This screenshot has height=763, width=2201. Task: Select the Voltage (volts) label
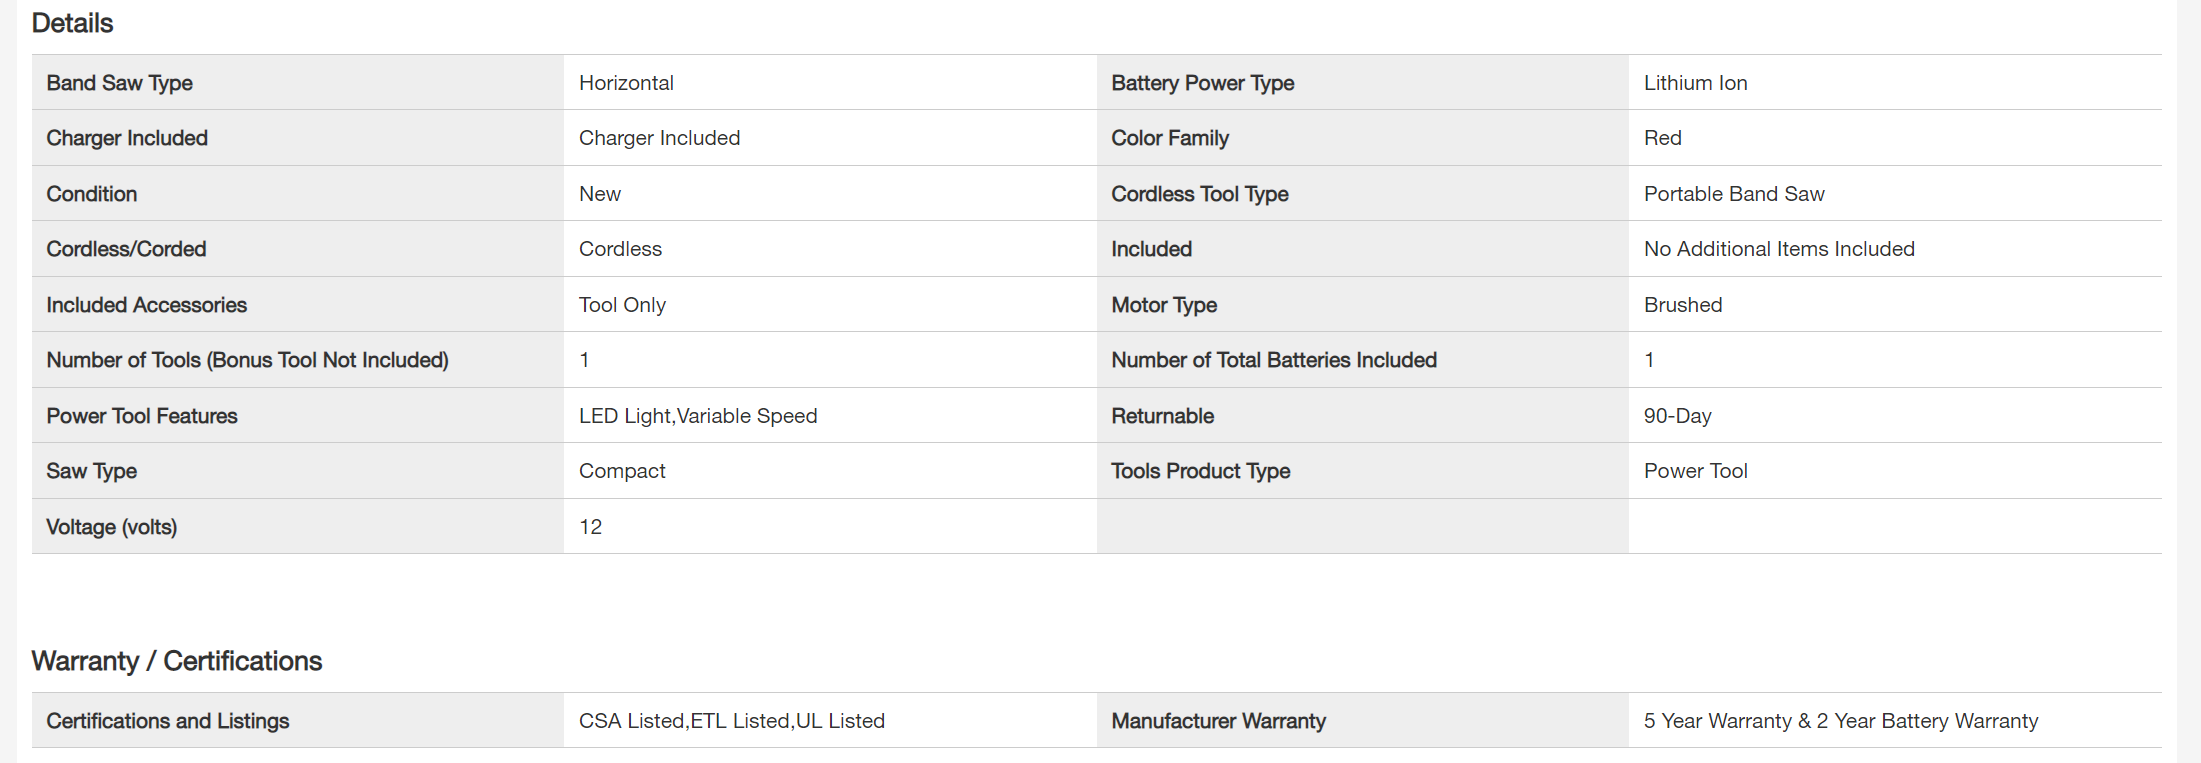(111, 527)
